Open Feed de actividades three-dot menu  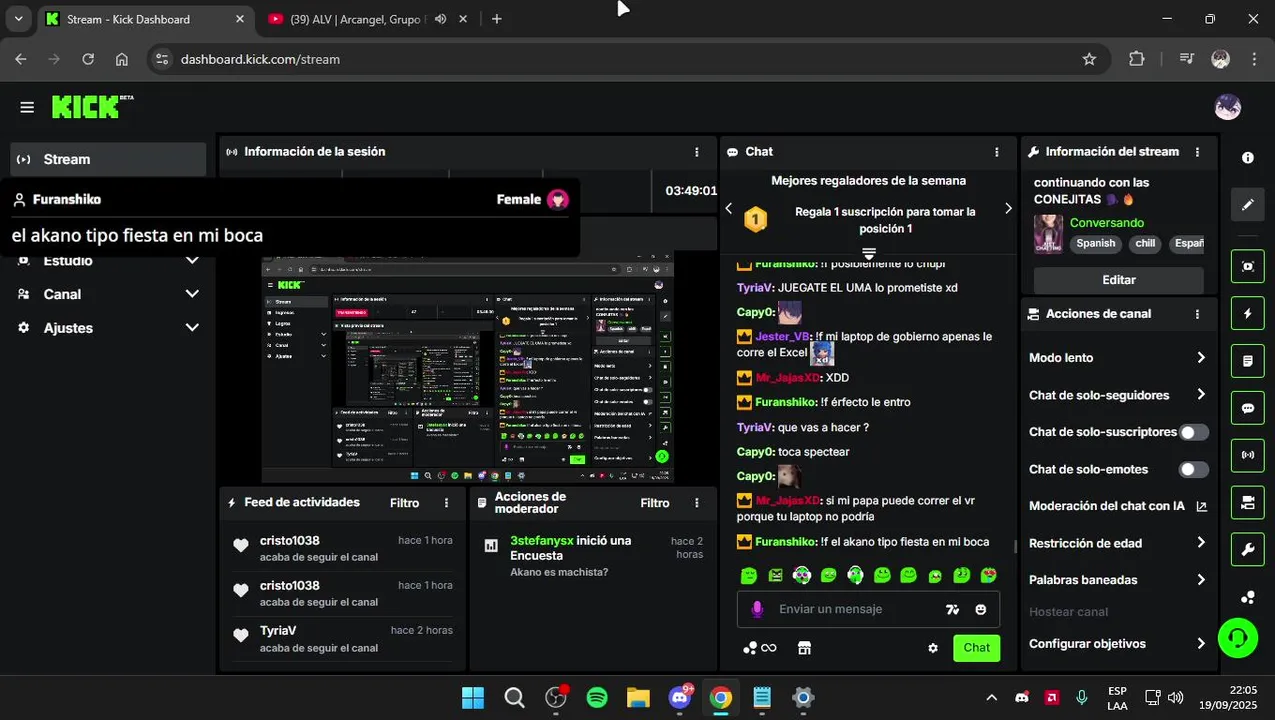coord(447,503)
